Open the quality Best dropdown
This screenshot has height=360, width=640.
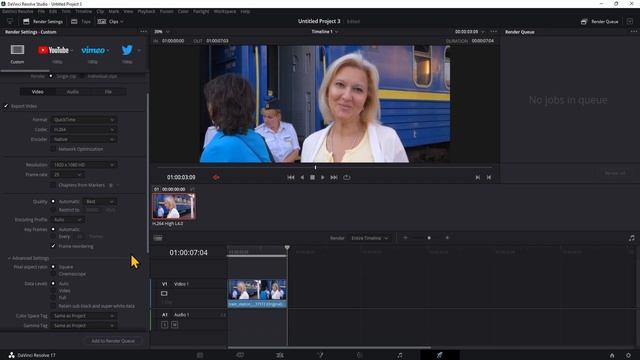tap(100, 202)
